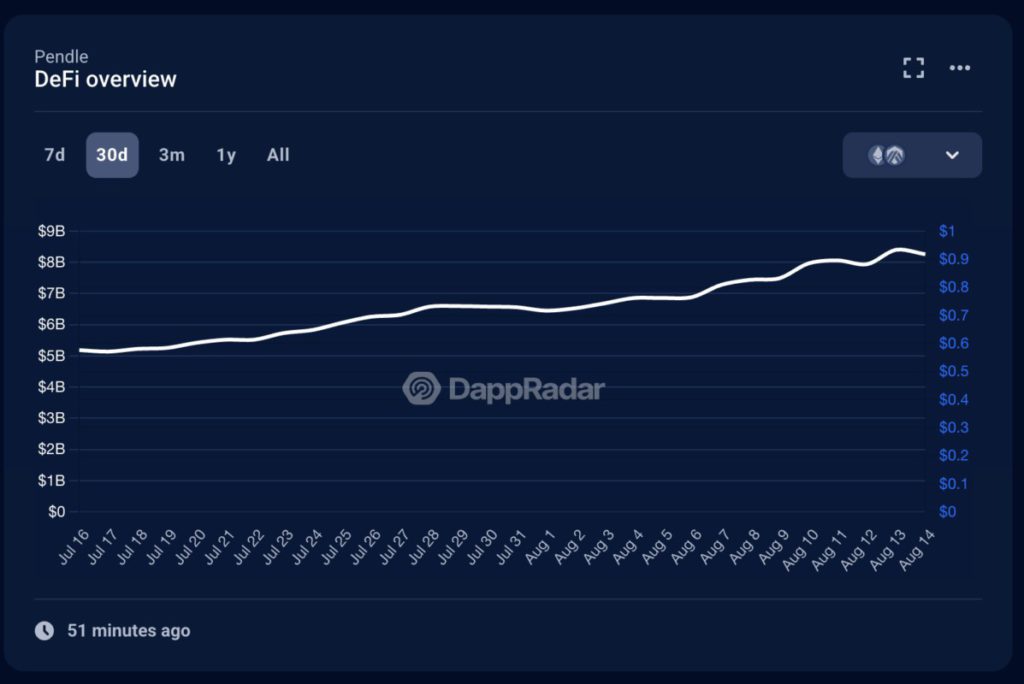Click the DappRadar watermark text
Image resolution: width=1024 pixels, height=684 pixels.
tap(526, 388)
